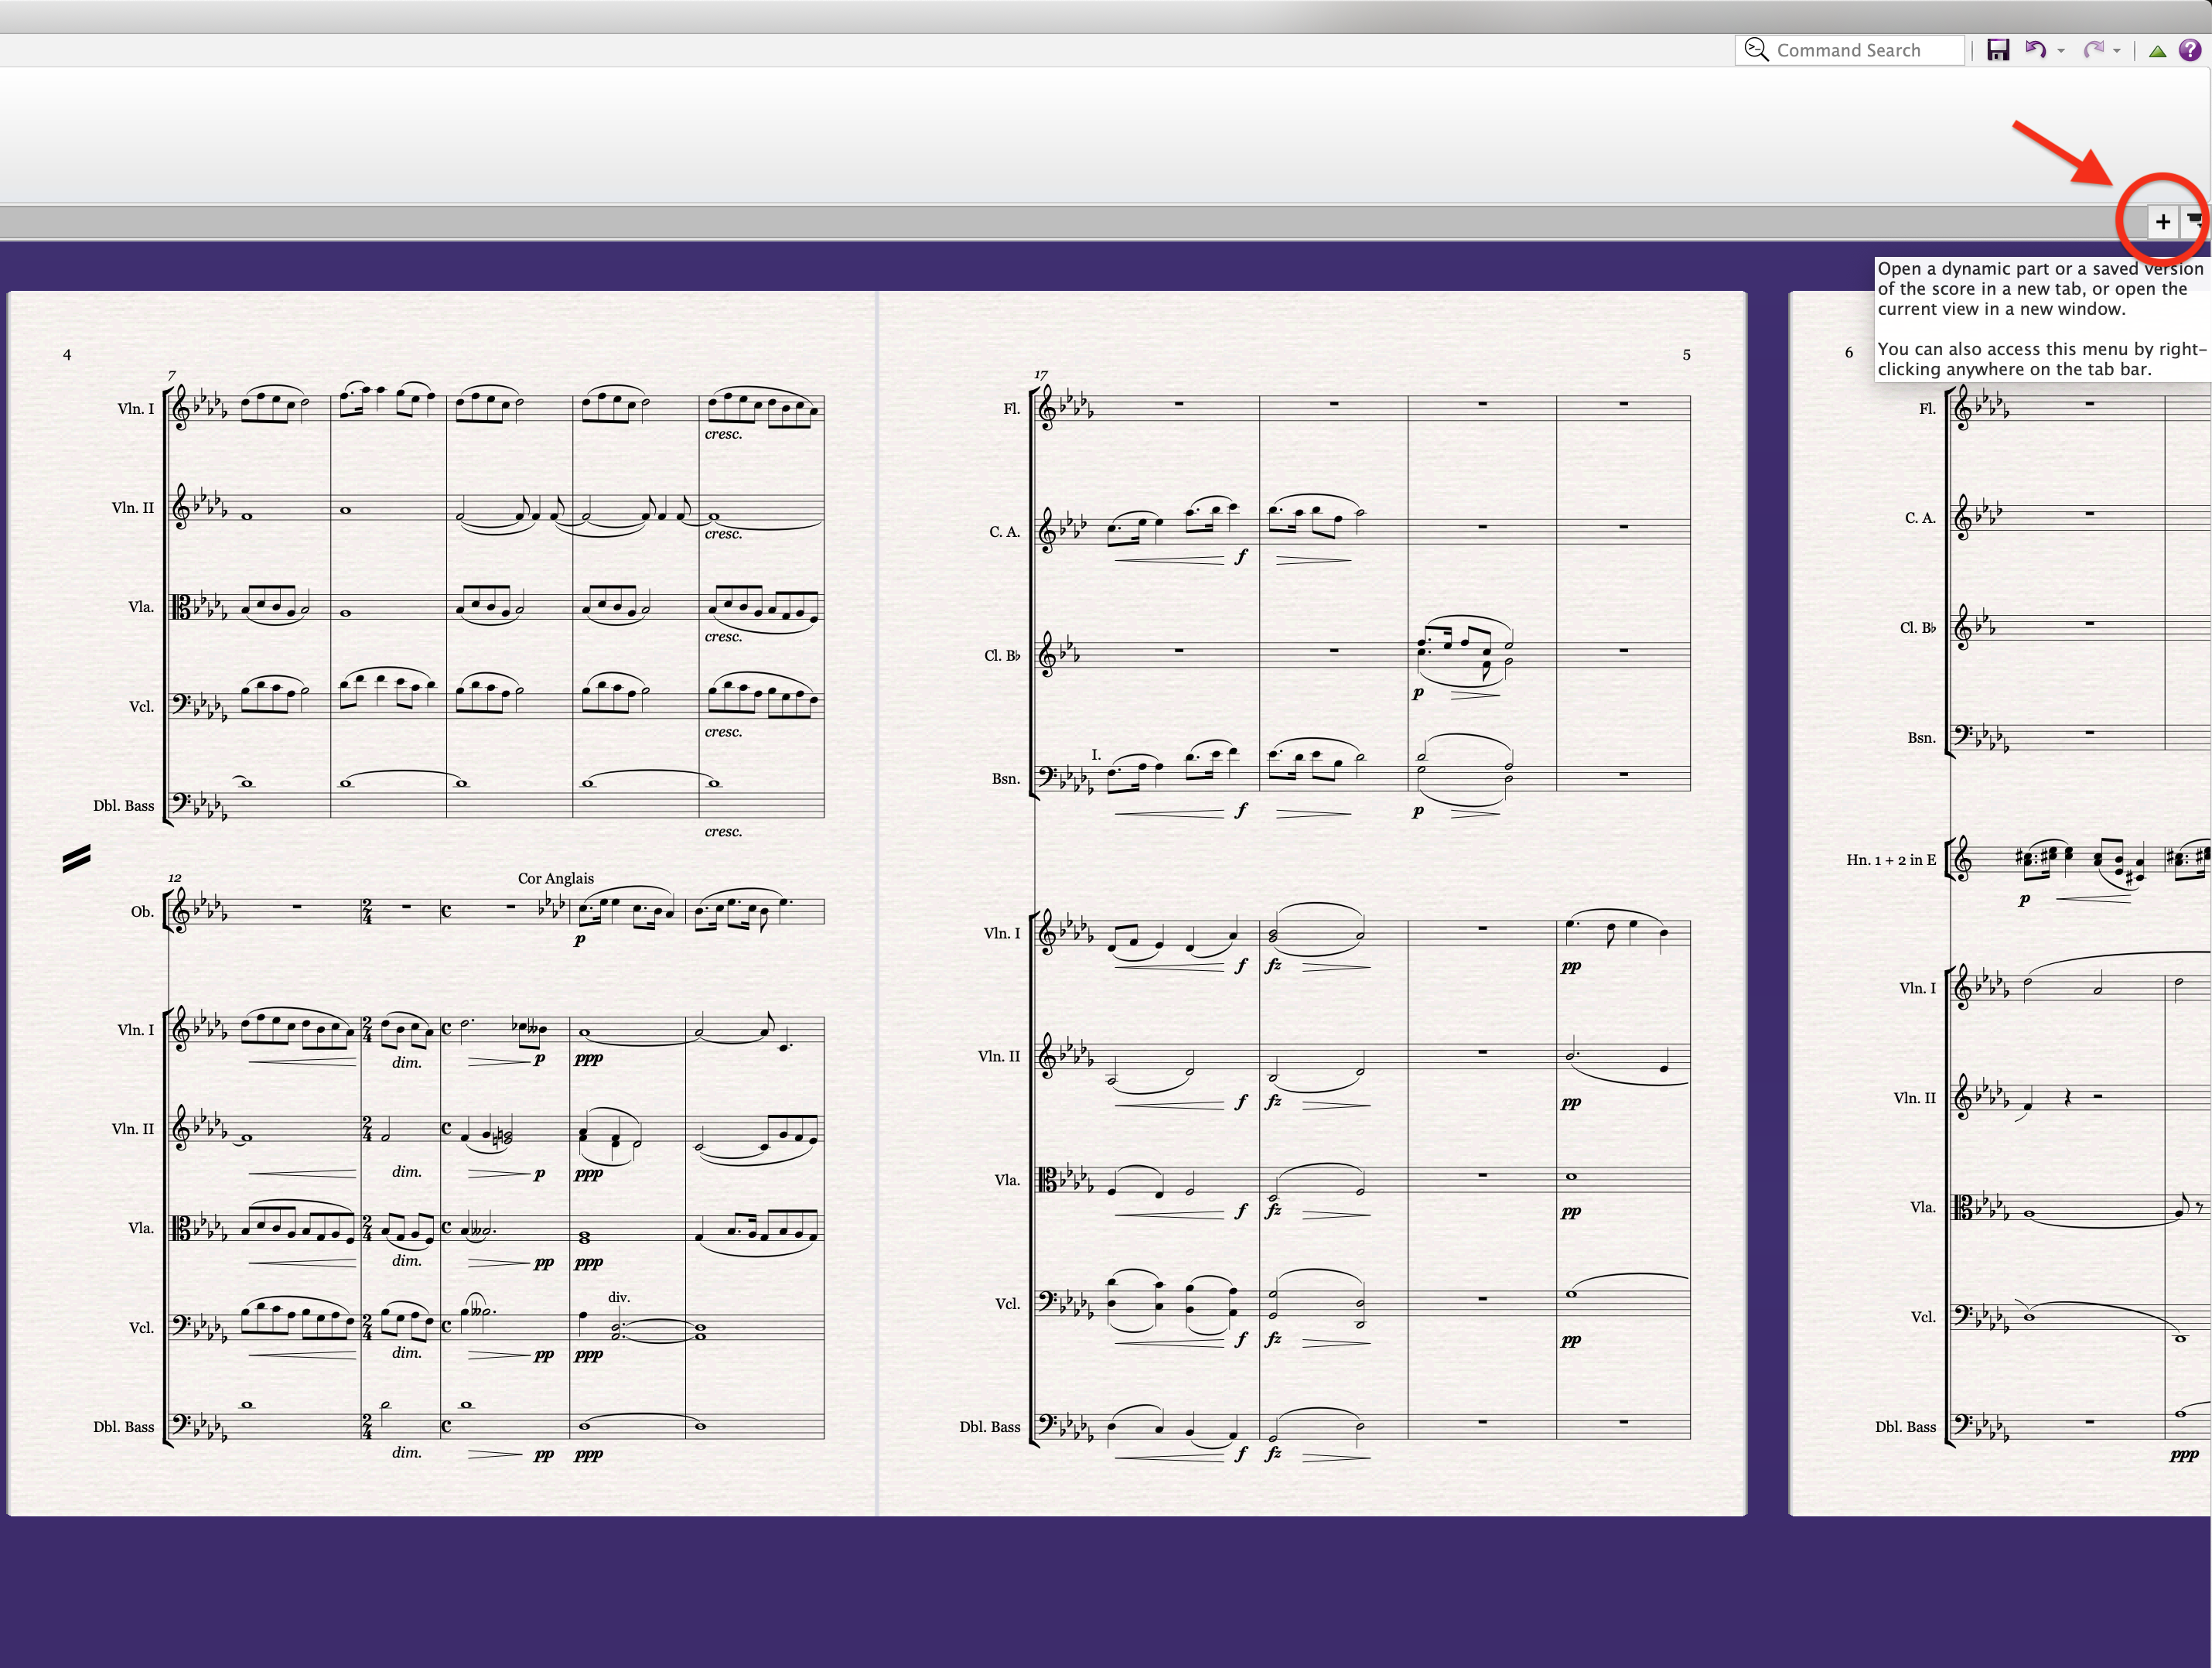
Task: Click the Redo arrow icon
Action: click(2093, 50)
